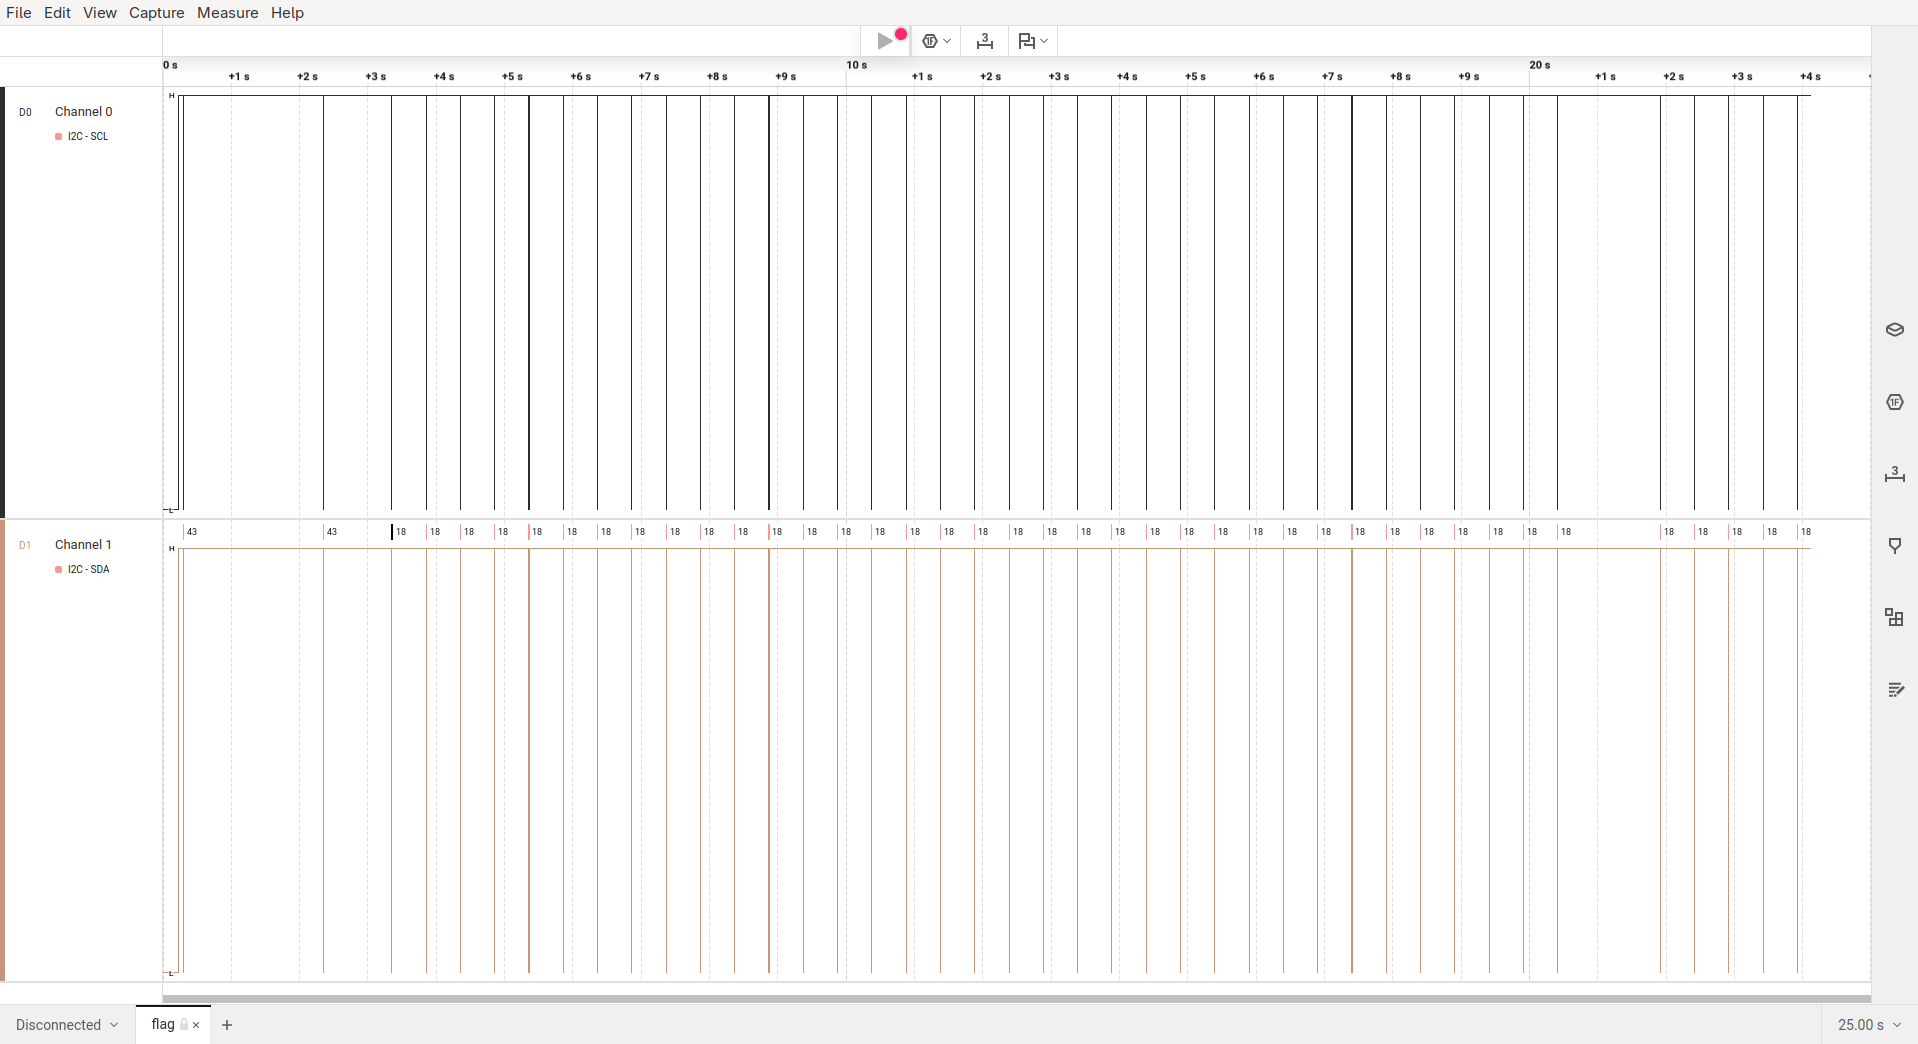Click the hex radix display toolbar icon

[x=930, y=41]
